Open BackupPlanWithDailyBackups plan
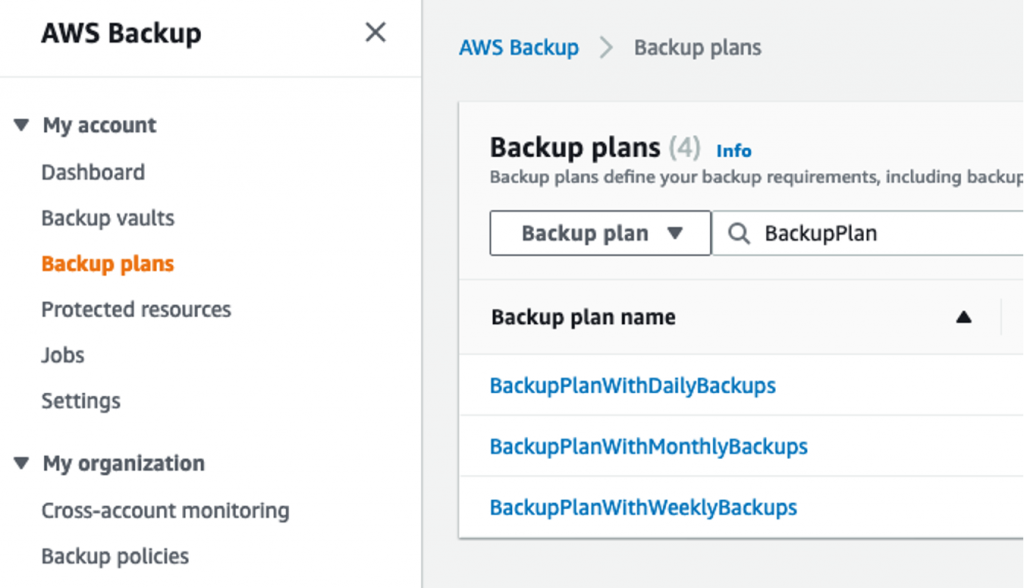1024x588 pixels. [633, 385]
